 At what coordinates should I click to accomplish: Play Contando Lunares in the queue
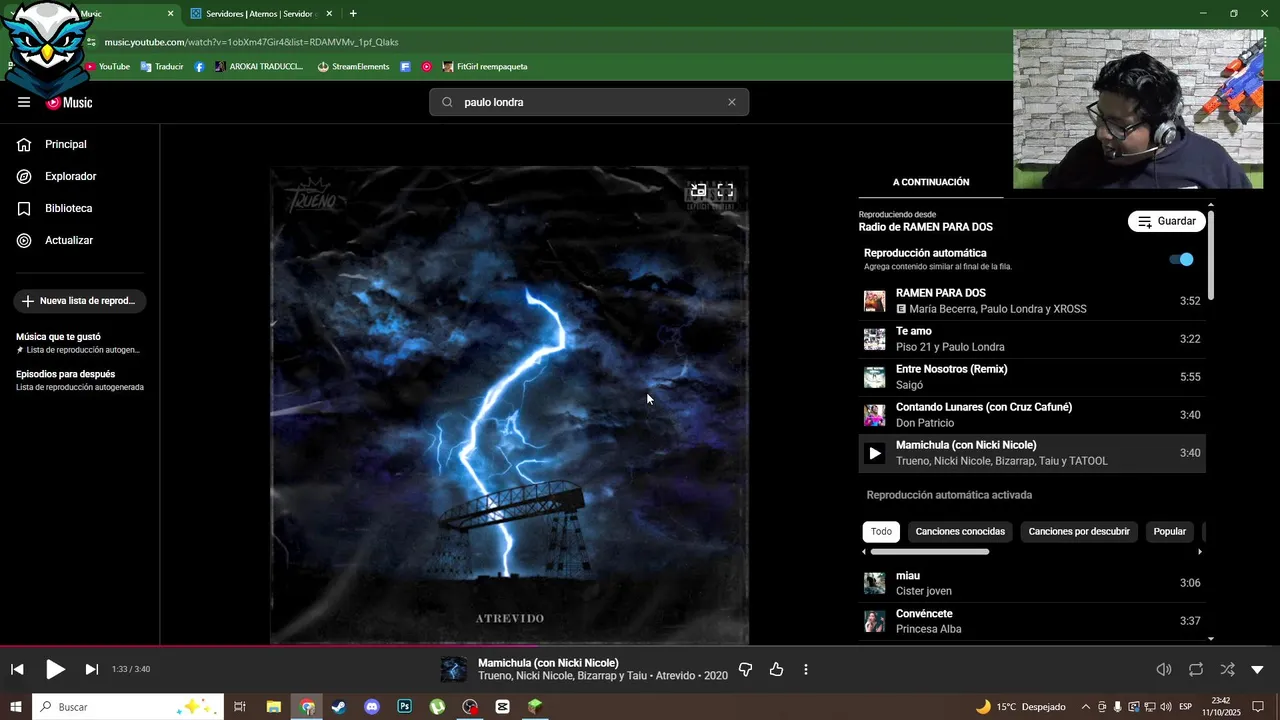1032,415
